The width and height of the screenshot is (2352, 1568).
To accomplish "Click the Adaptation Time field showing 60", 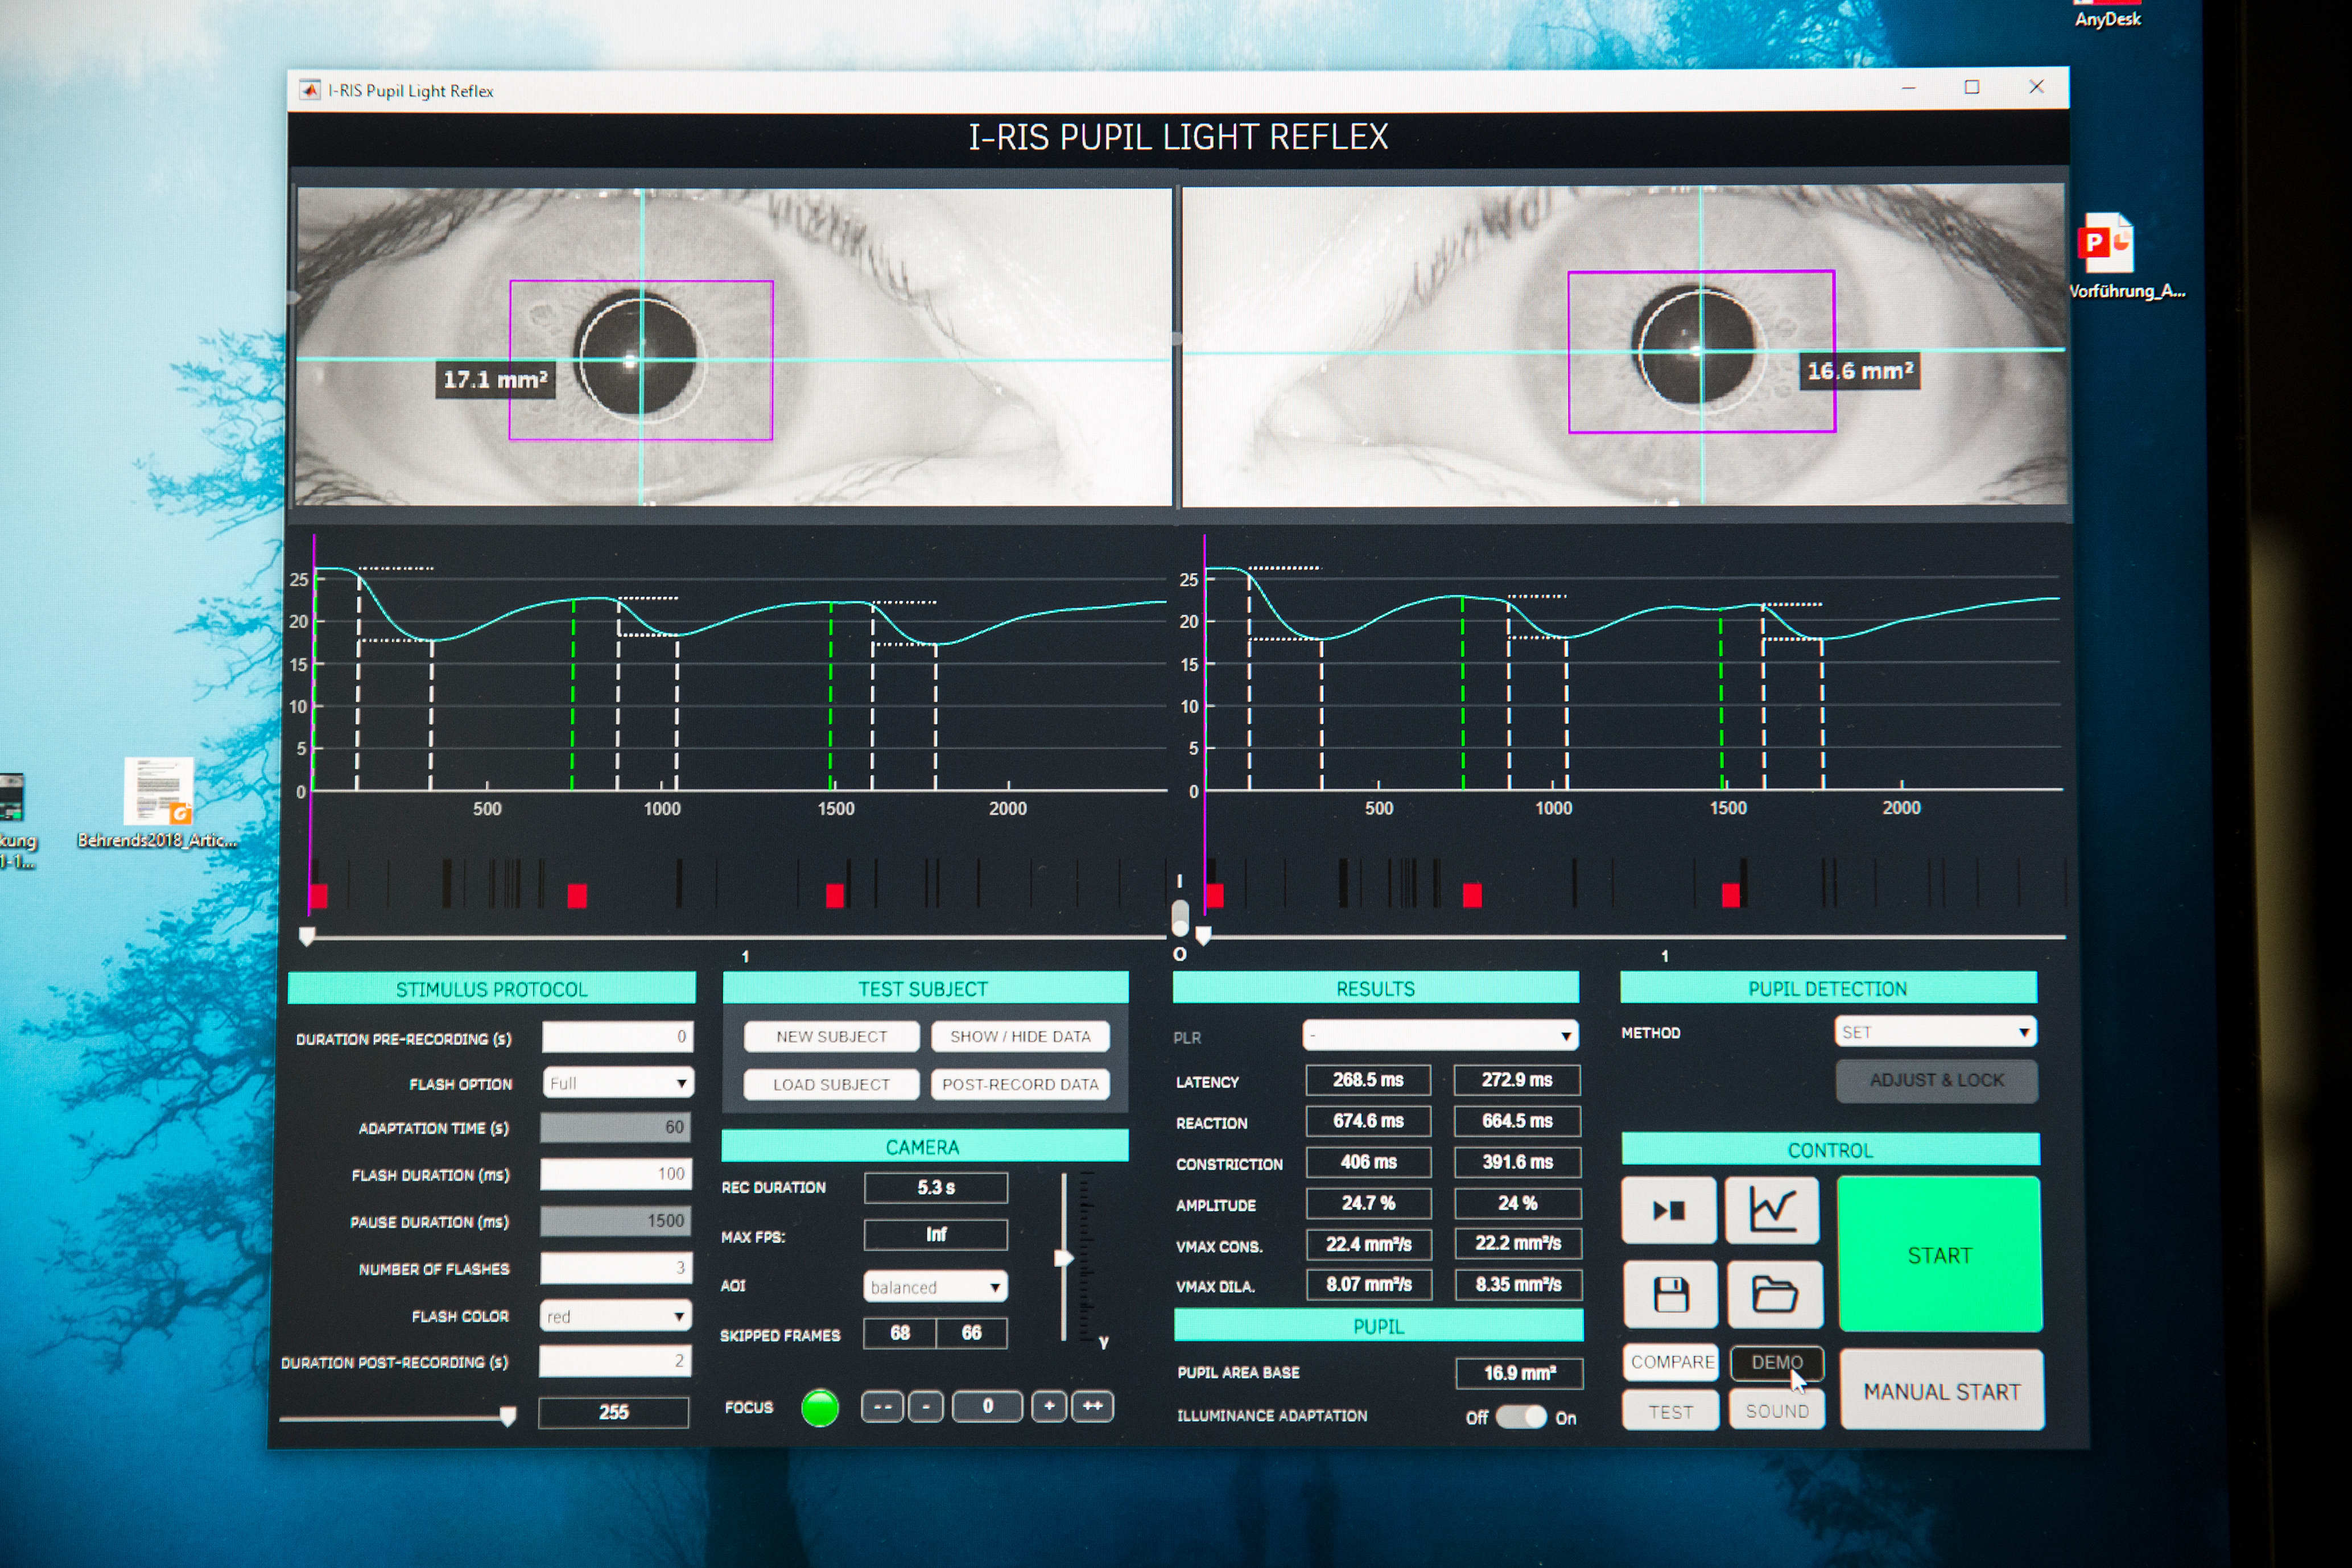I will [615, 1127].
